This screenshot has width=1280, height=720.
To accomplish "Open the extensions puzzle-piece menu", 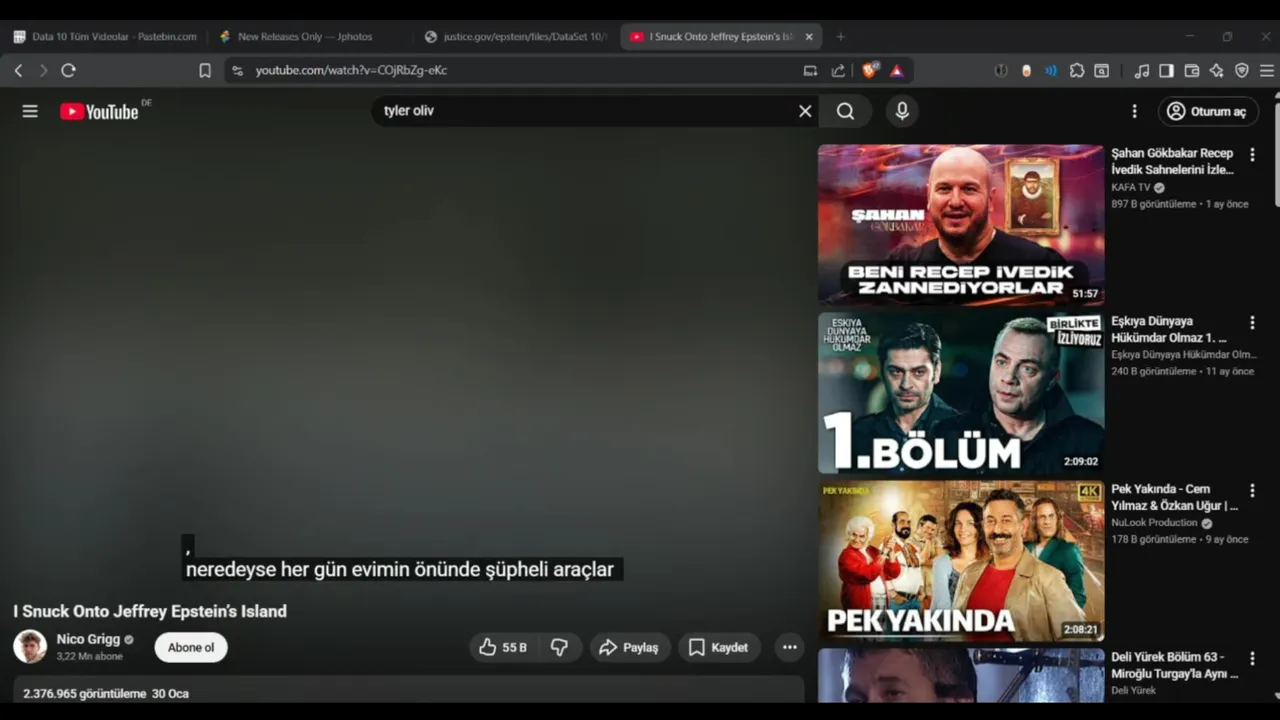I will click(x=1077, y=70).
